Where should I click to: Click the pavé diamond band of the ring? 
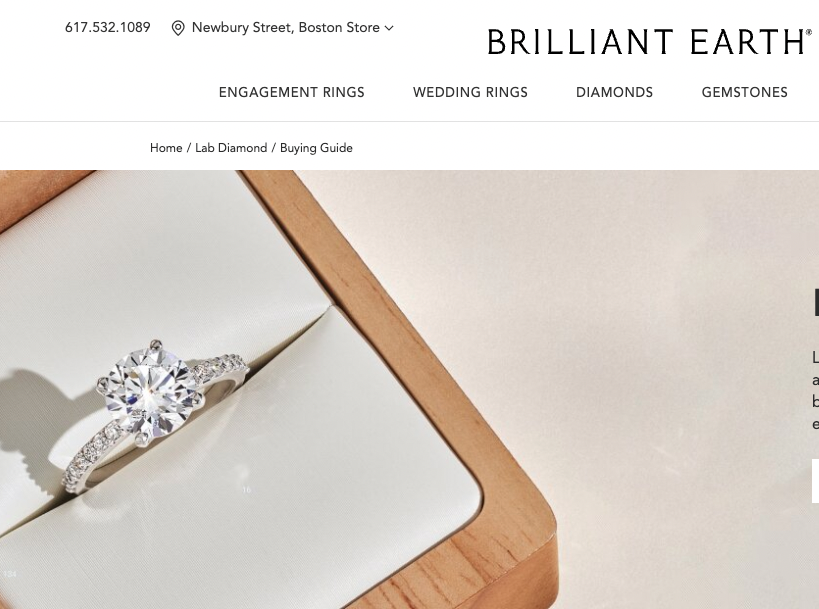point(91,456)
